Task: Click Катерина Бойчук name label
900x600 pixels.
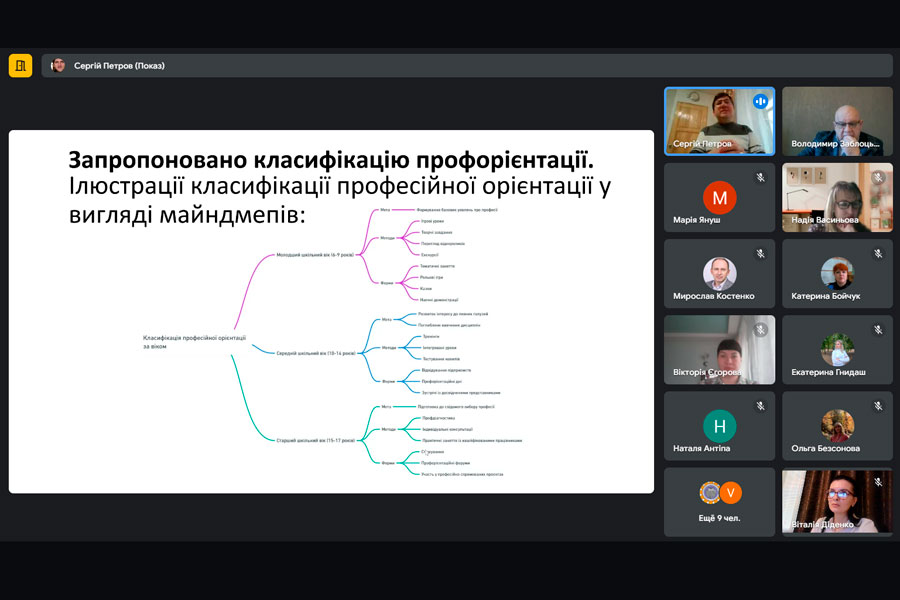Action: pyautogui.click(x=825, y=296)
